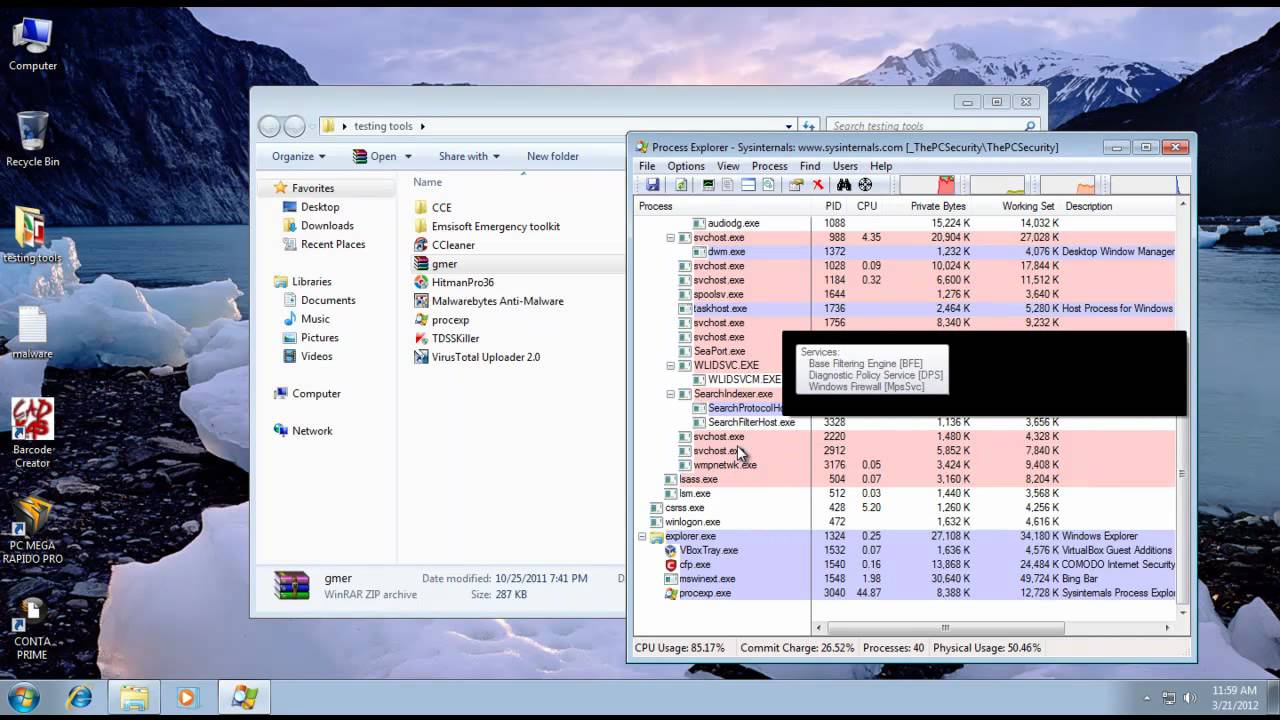The width and height of the screenshot is (1280, 720).
Task: Collapse the SearchIndexer.exe tree node
Action: coord(671,394)
